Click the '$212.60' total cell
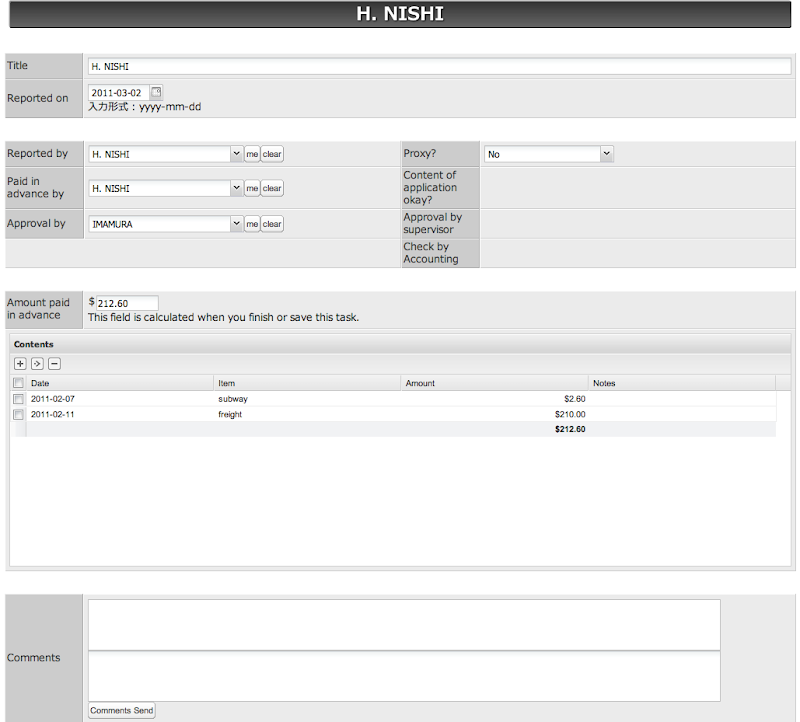Screen dimensions: 800x722 pyautogui.click(x=570, y=429)
